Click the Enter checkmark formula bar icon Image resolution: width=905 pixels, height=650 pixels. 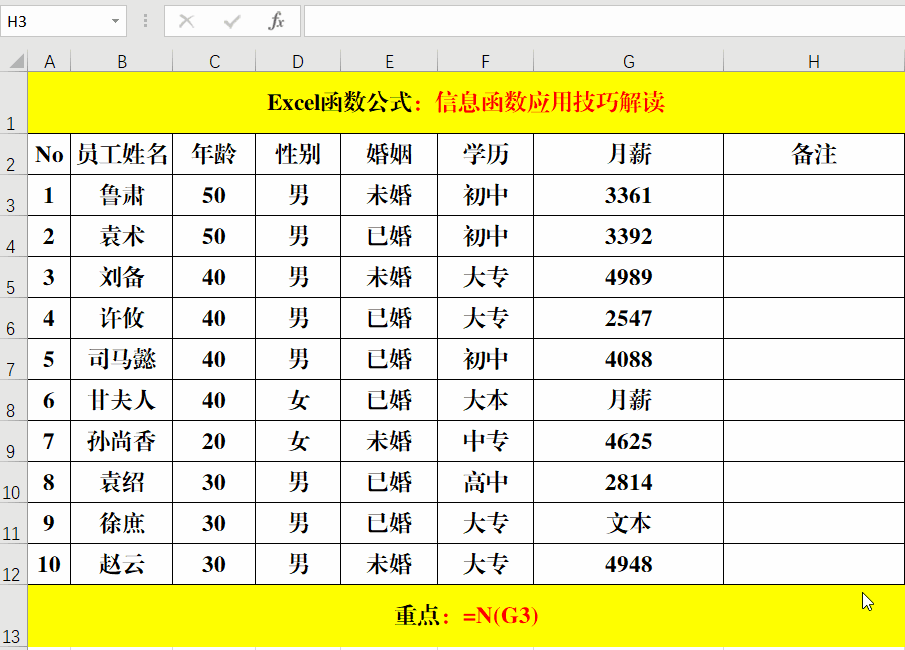click(232, 21)
